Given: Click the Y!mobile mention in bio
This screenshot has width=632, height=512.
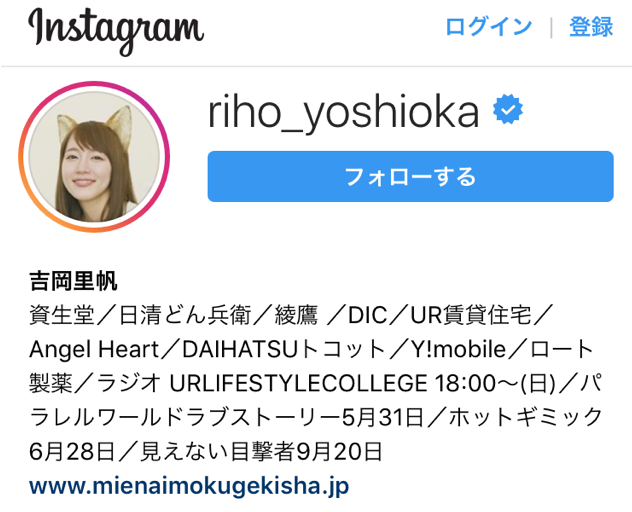Looking at the screenshot, I should pos(459,349).
